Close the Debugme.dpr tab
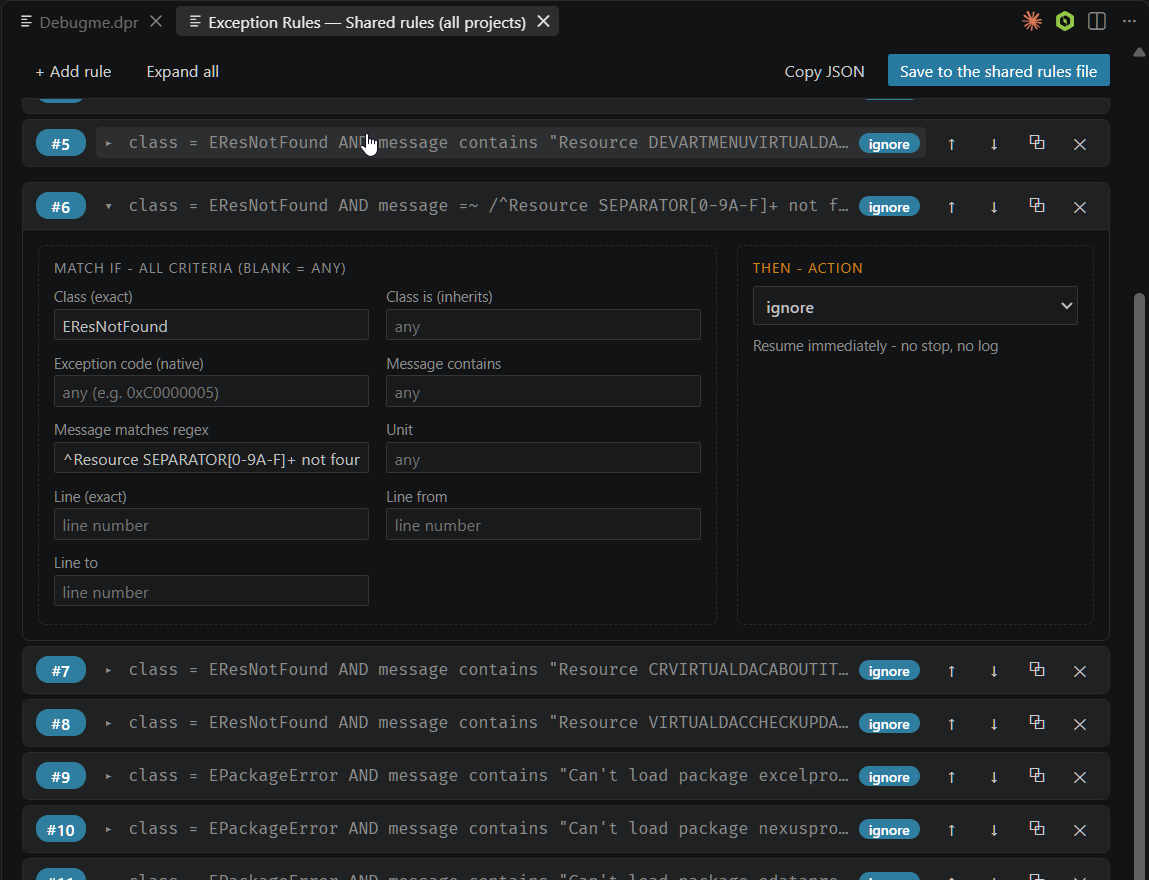This screenshot has height=880, width=1149. point(156,22)
